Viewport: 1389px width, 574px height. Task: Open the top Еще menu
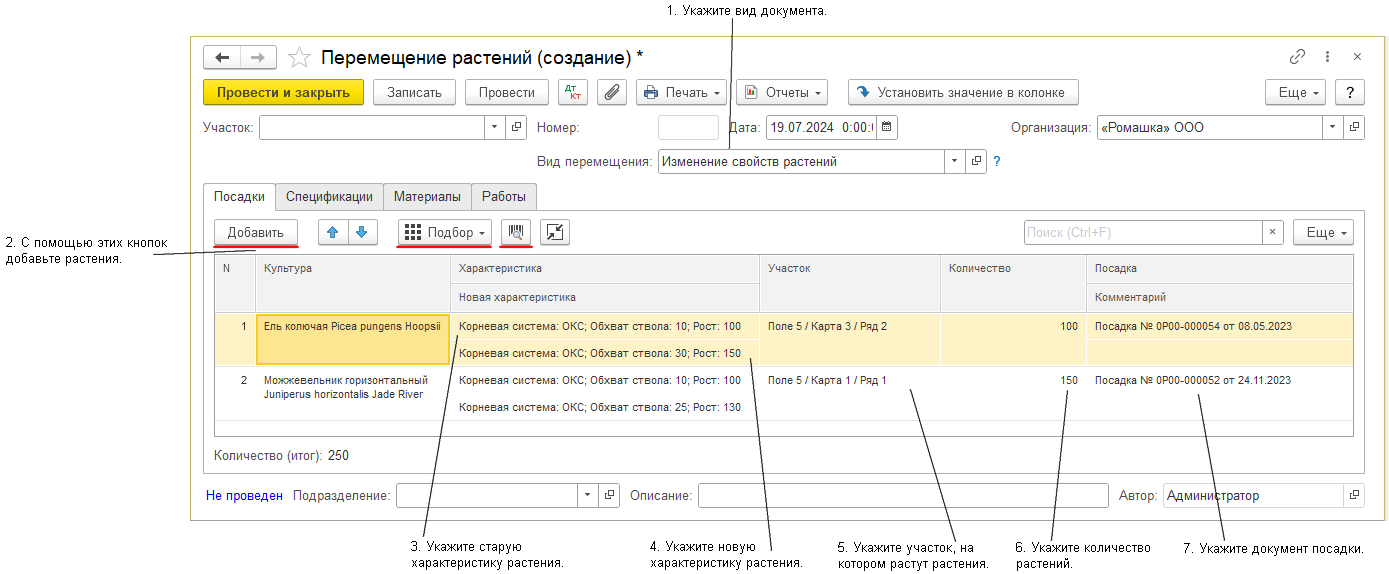[x=1295, y=92]
